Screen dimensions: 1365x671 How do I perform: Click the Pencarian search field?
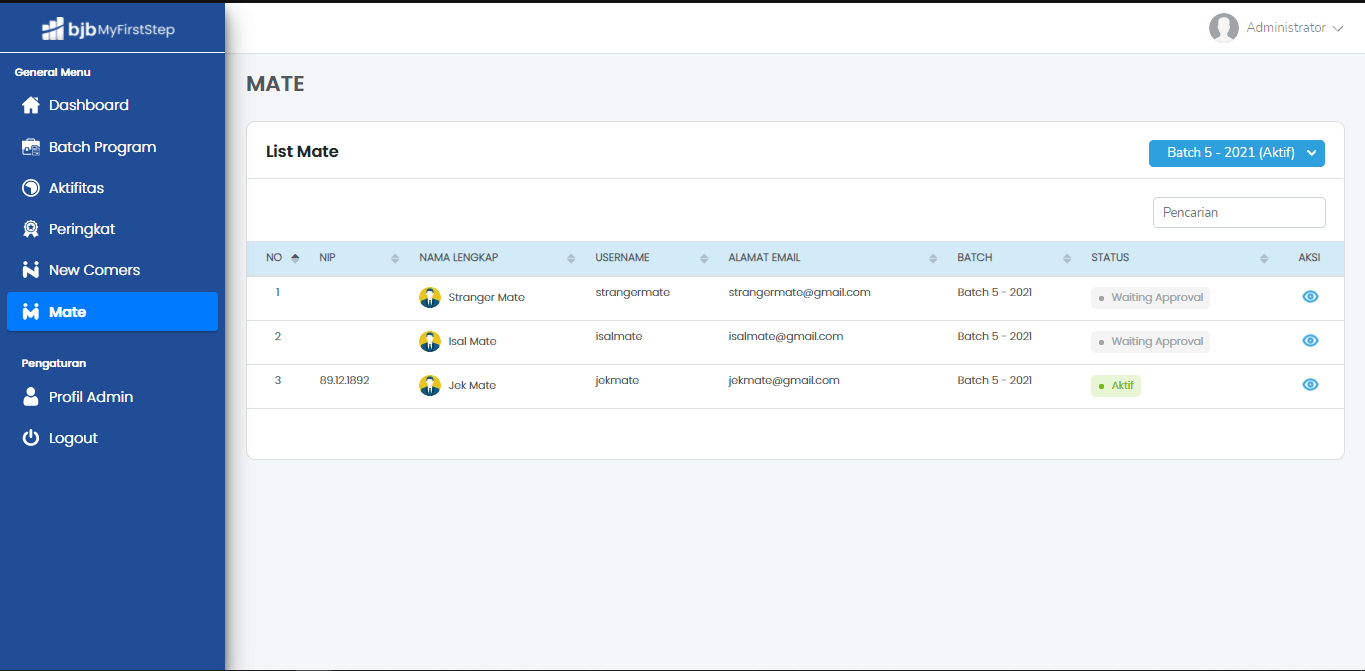[x=1239, y=212]
